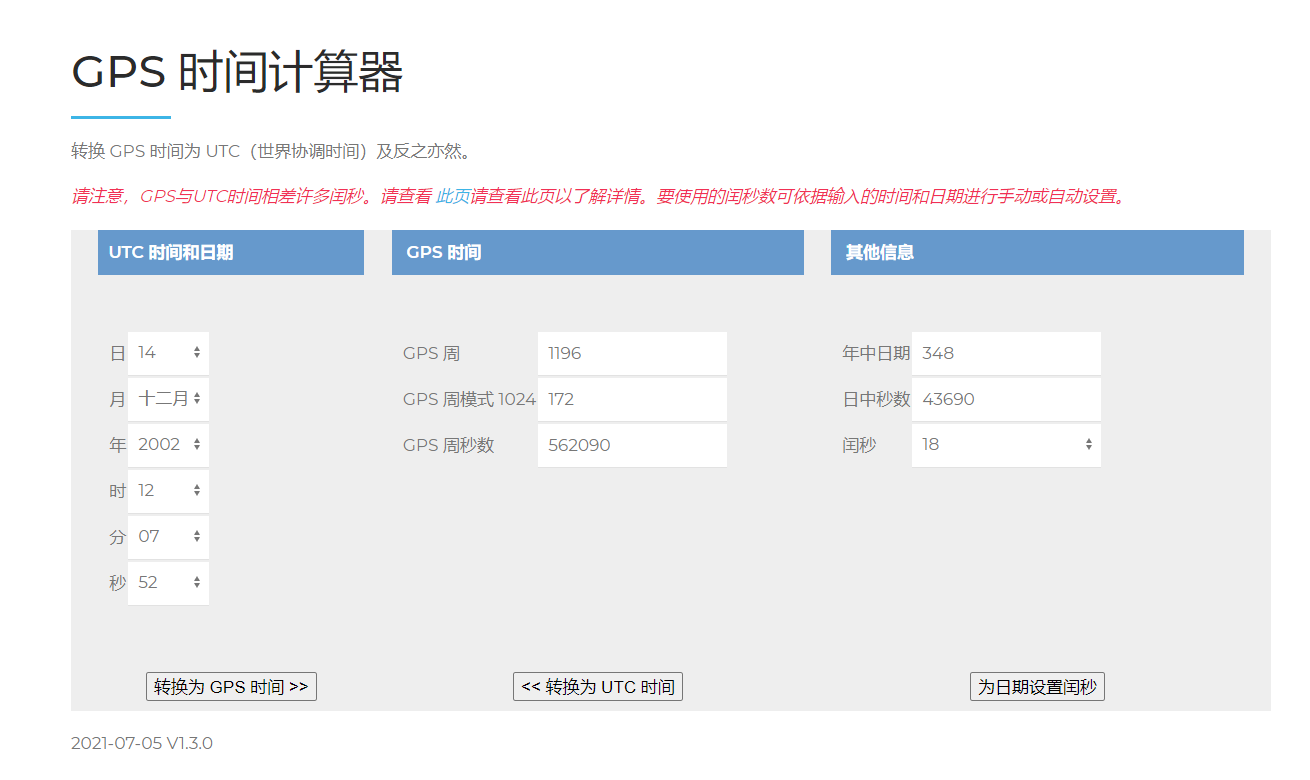This screenshot has height=780, width=1310.
Task: Select the GPS 周 input field
Action: pyautogui.click(x=632, y=353)
